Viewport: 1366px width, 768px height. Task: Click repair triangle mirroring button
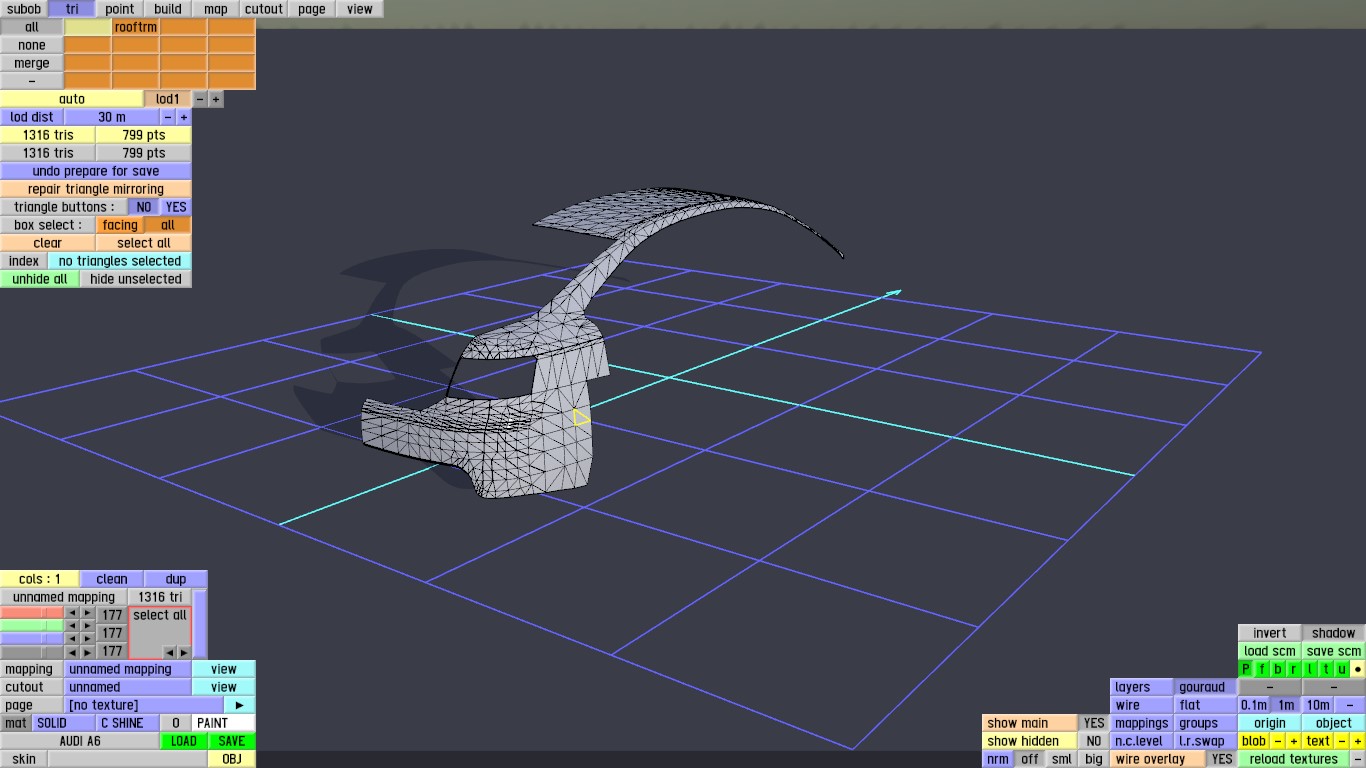click(x=96, y=189)
